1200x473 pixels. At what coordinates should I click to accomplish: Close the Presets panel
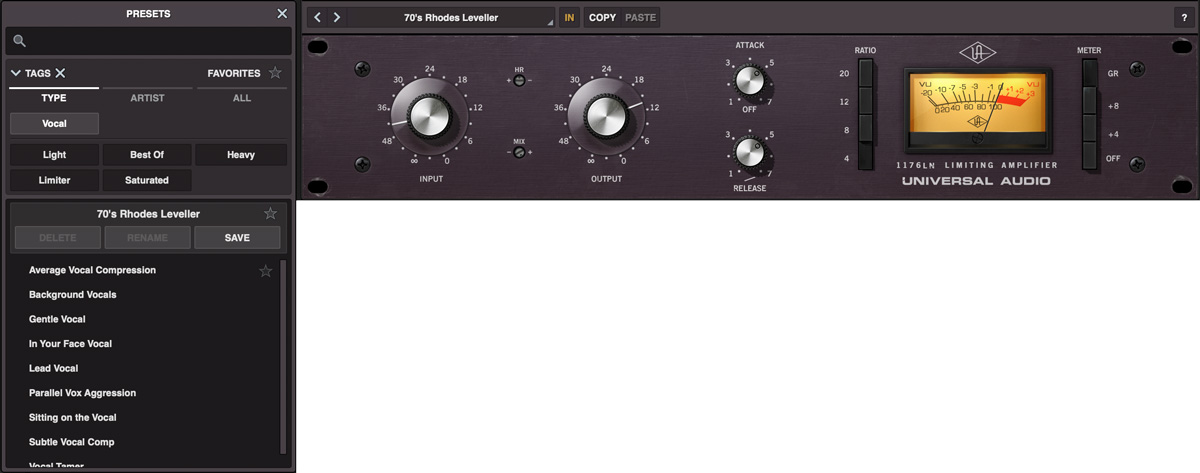coord(282,14)
